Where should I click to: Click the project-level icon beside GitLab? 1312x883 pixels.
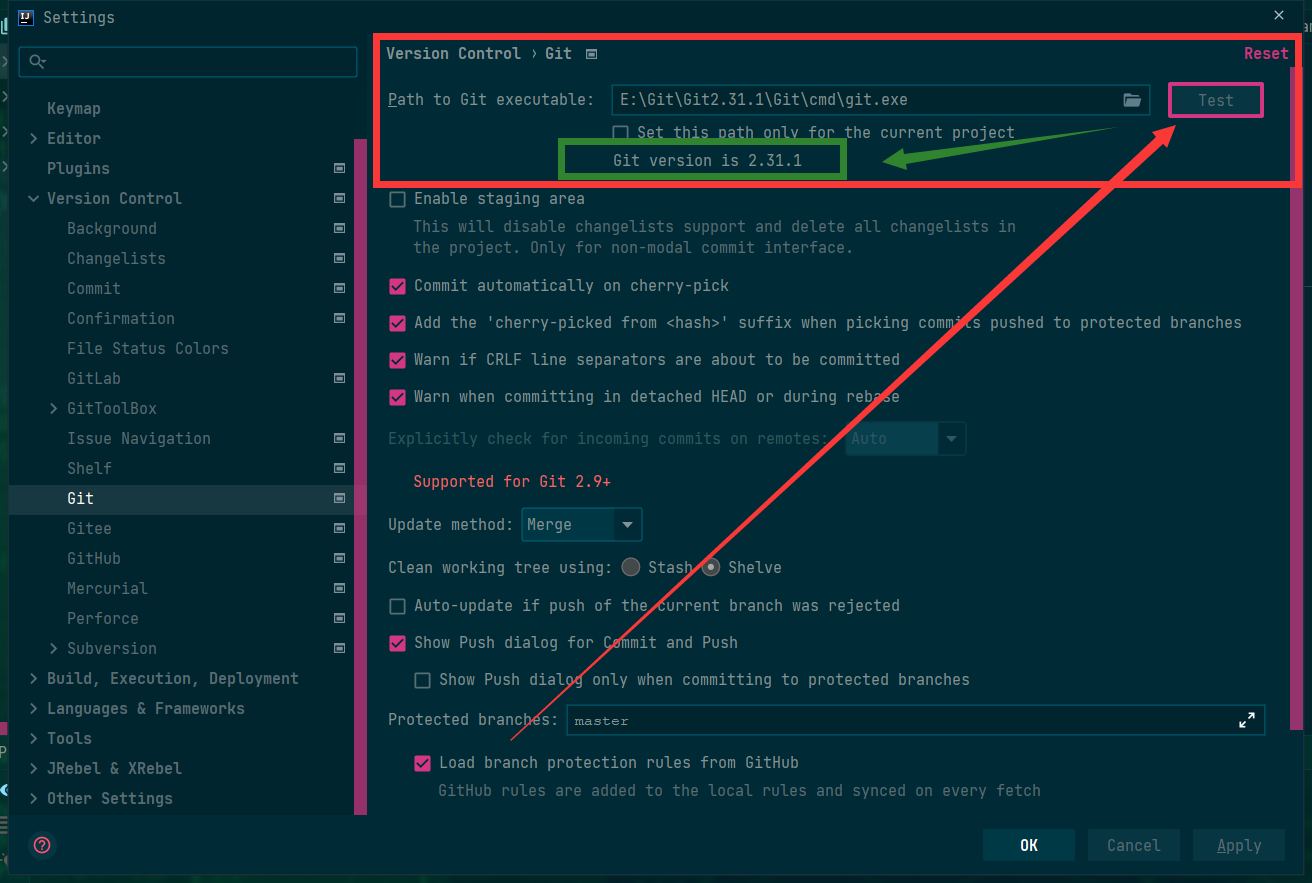point(340,378)
